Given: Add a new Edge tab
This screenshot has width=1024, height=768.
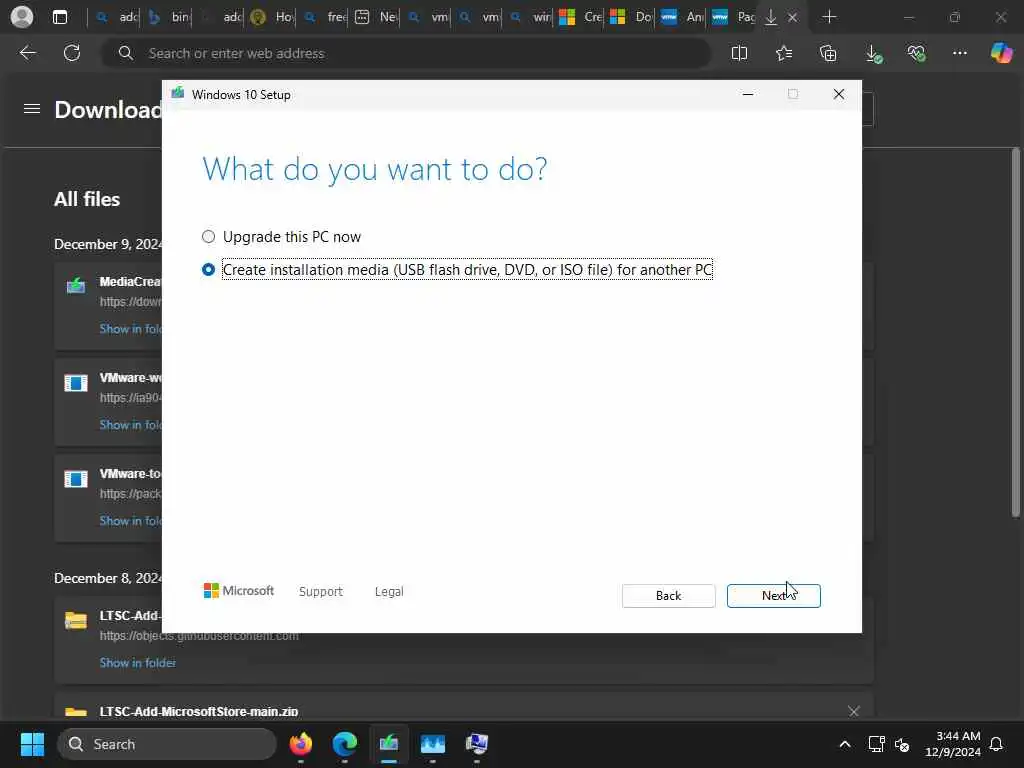Looking at the screenshot, I should coord(829,17).
